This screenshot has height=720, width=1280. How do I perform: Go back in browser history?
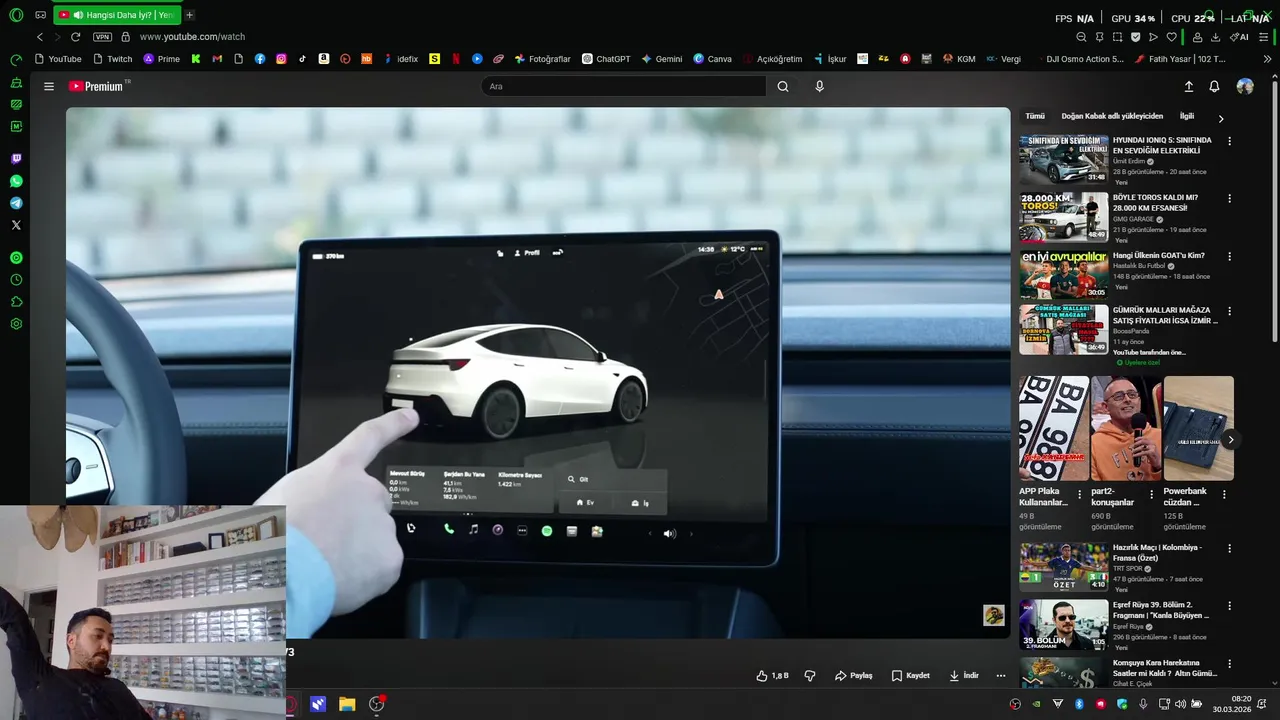click(40, 37)
